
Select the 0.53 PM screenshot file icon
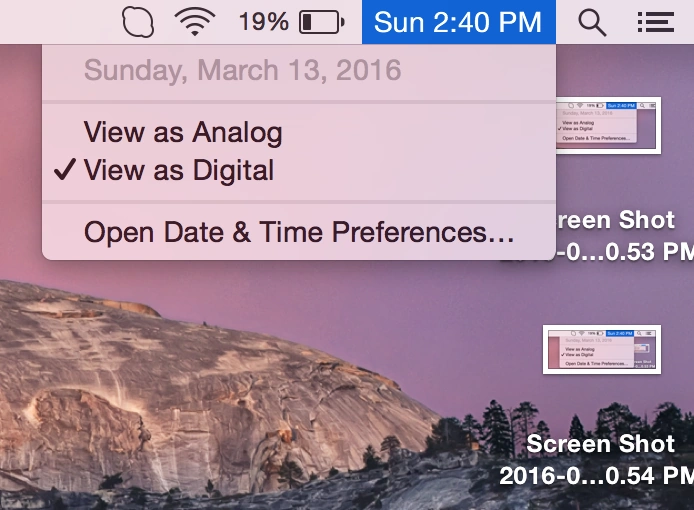608,125
